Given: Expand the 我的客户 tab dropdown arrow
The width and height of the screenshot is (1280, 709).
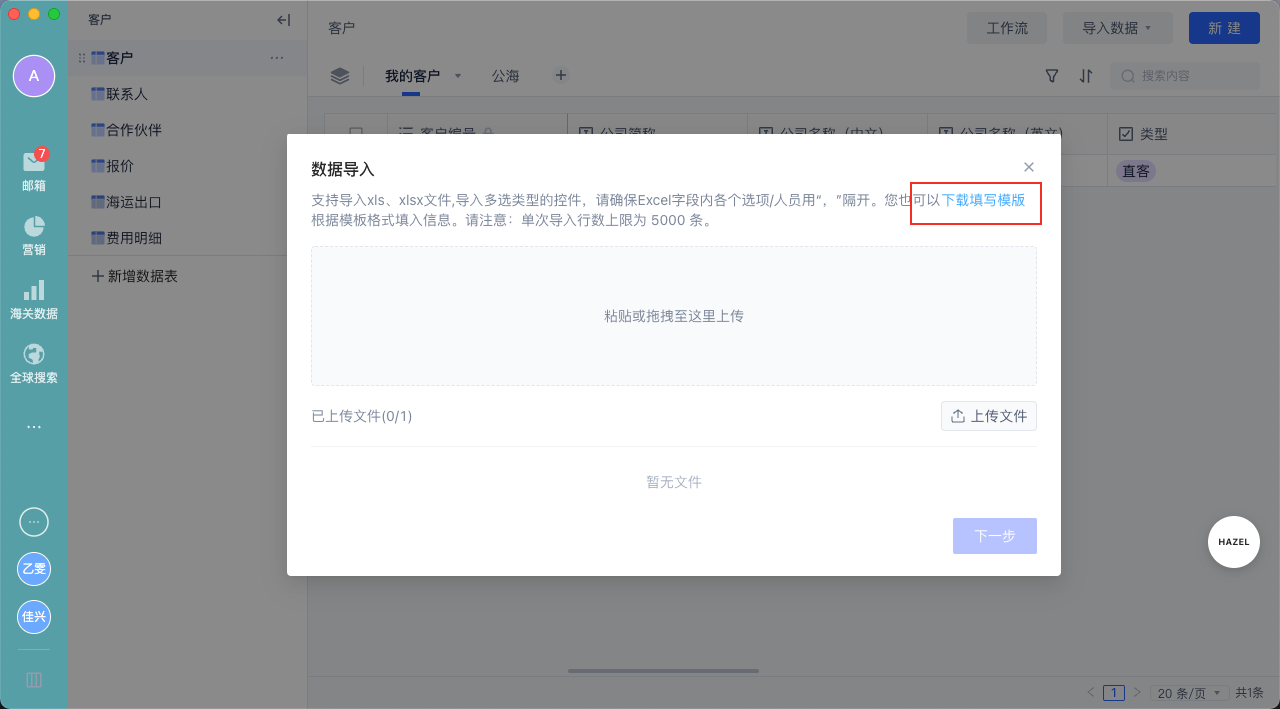Looking at the screenshot, I should [458, 76].
